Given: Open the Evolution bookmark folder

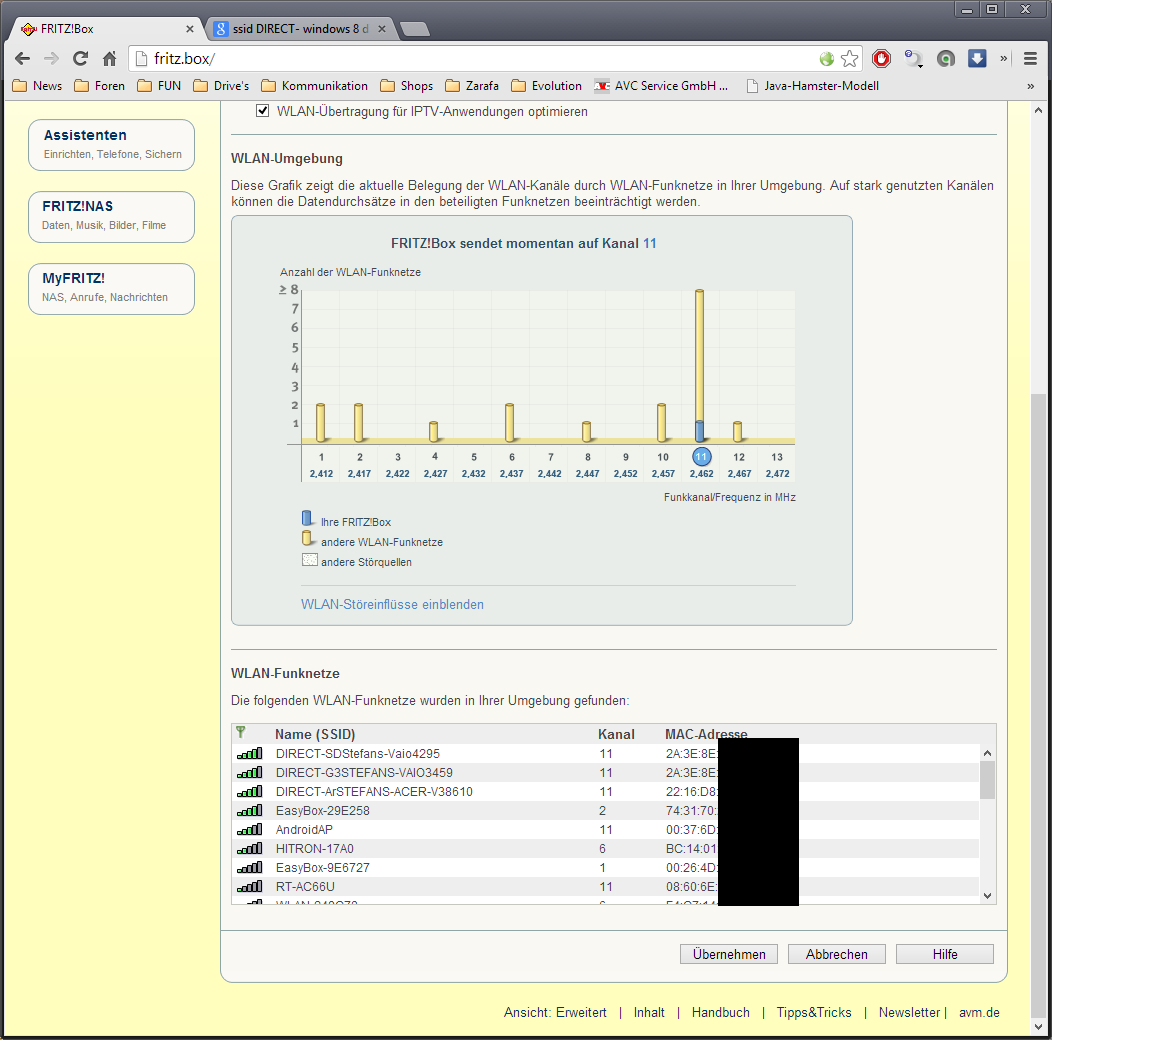Looking at the screenshot, I should coord(546,86).
